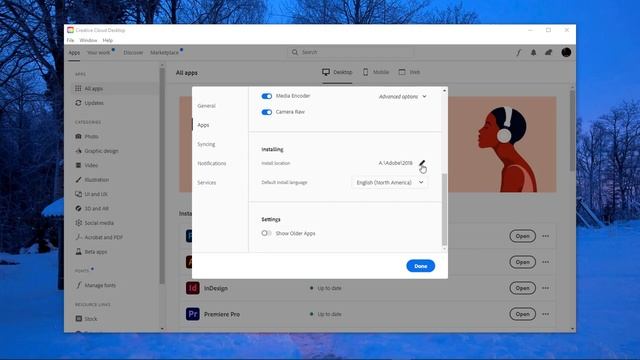Click the Premiere Pro app icon
Viewport: 640px width, 360px height.
193,314
